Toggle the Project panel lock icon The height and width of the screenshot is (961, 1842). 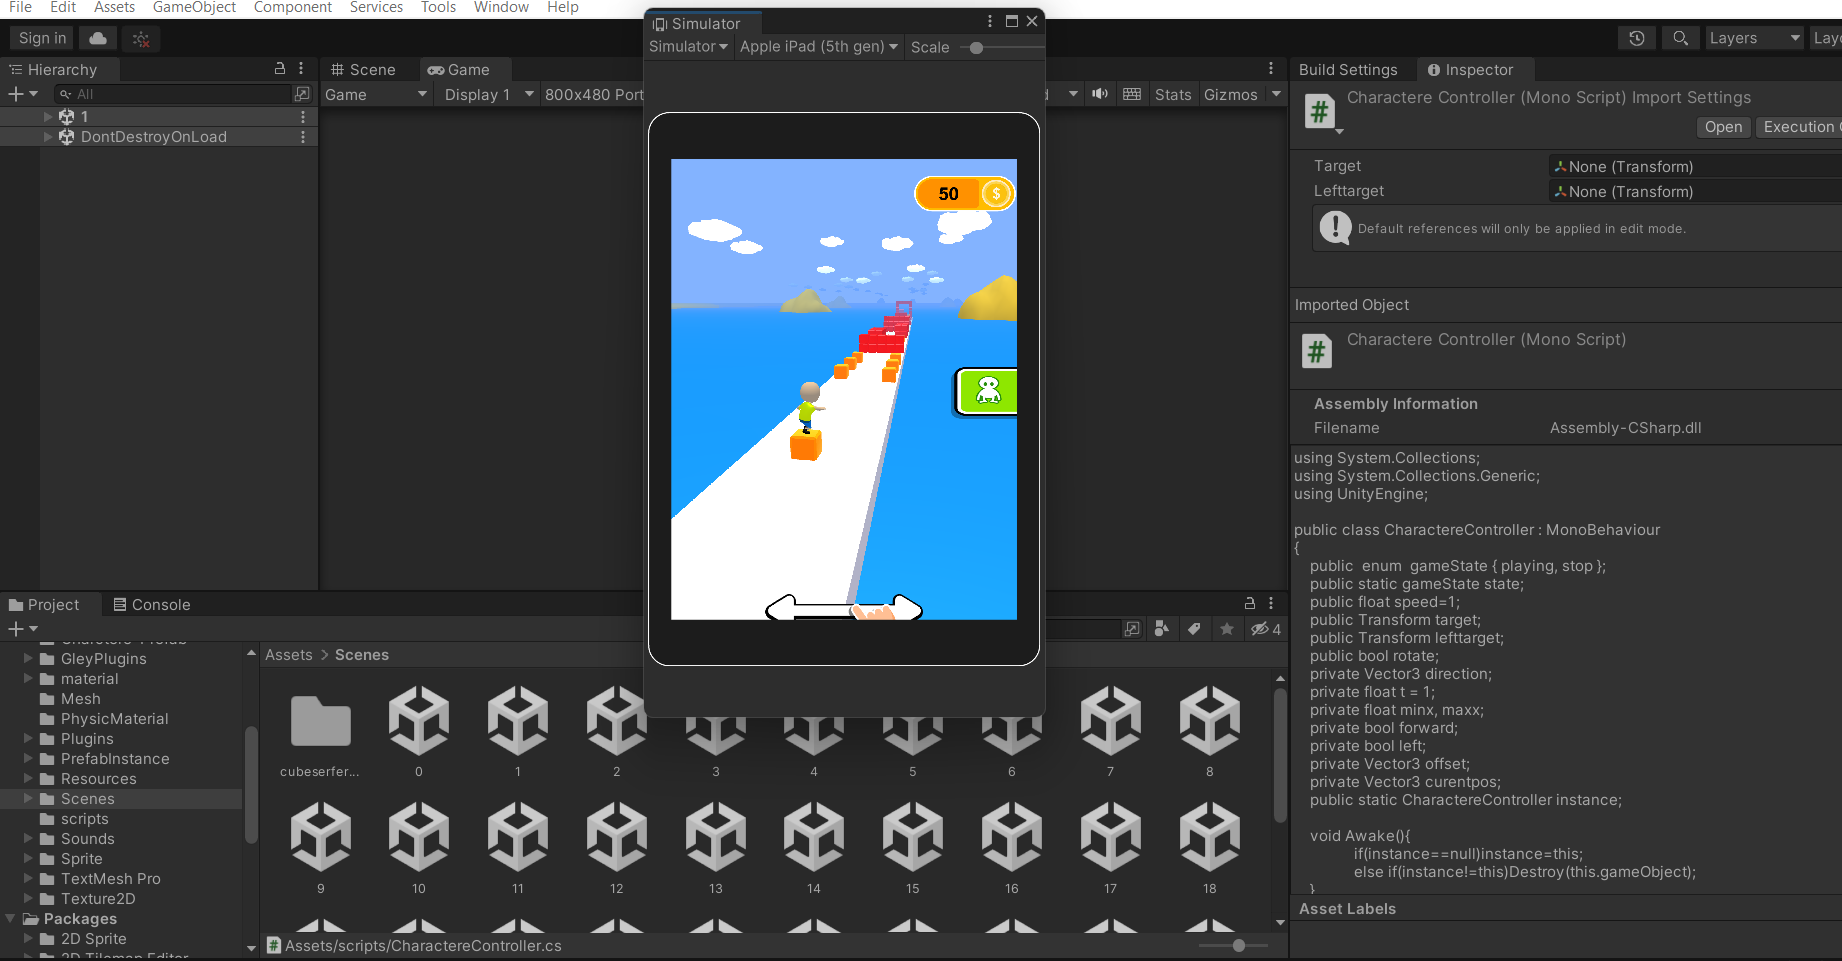[1249, 603]
